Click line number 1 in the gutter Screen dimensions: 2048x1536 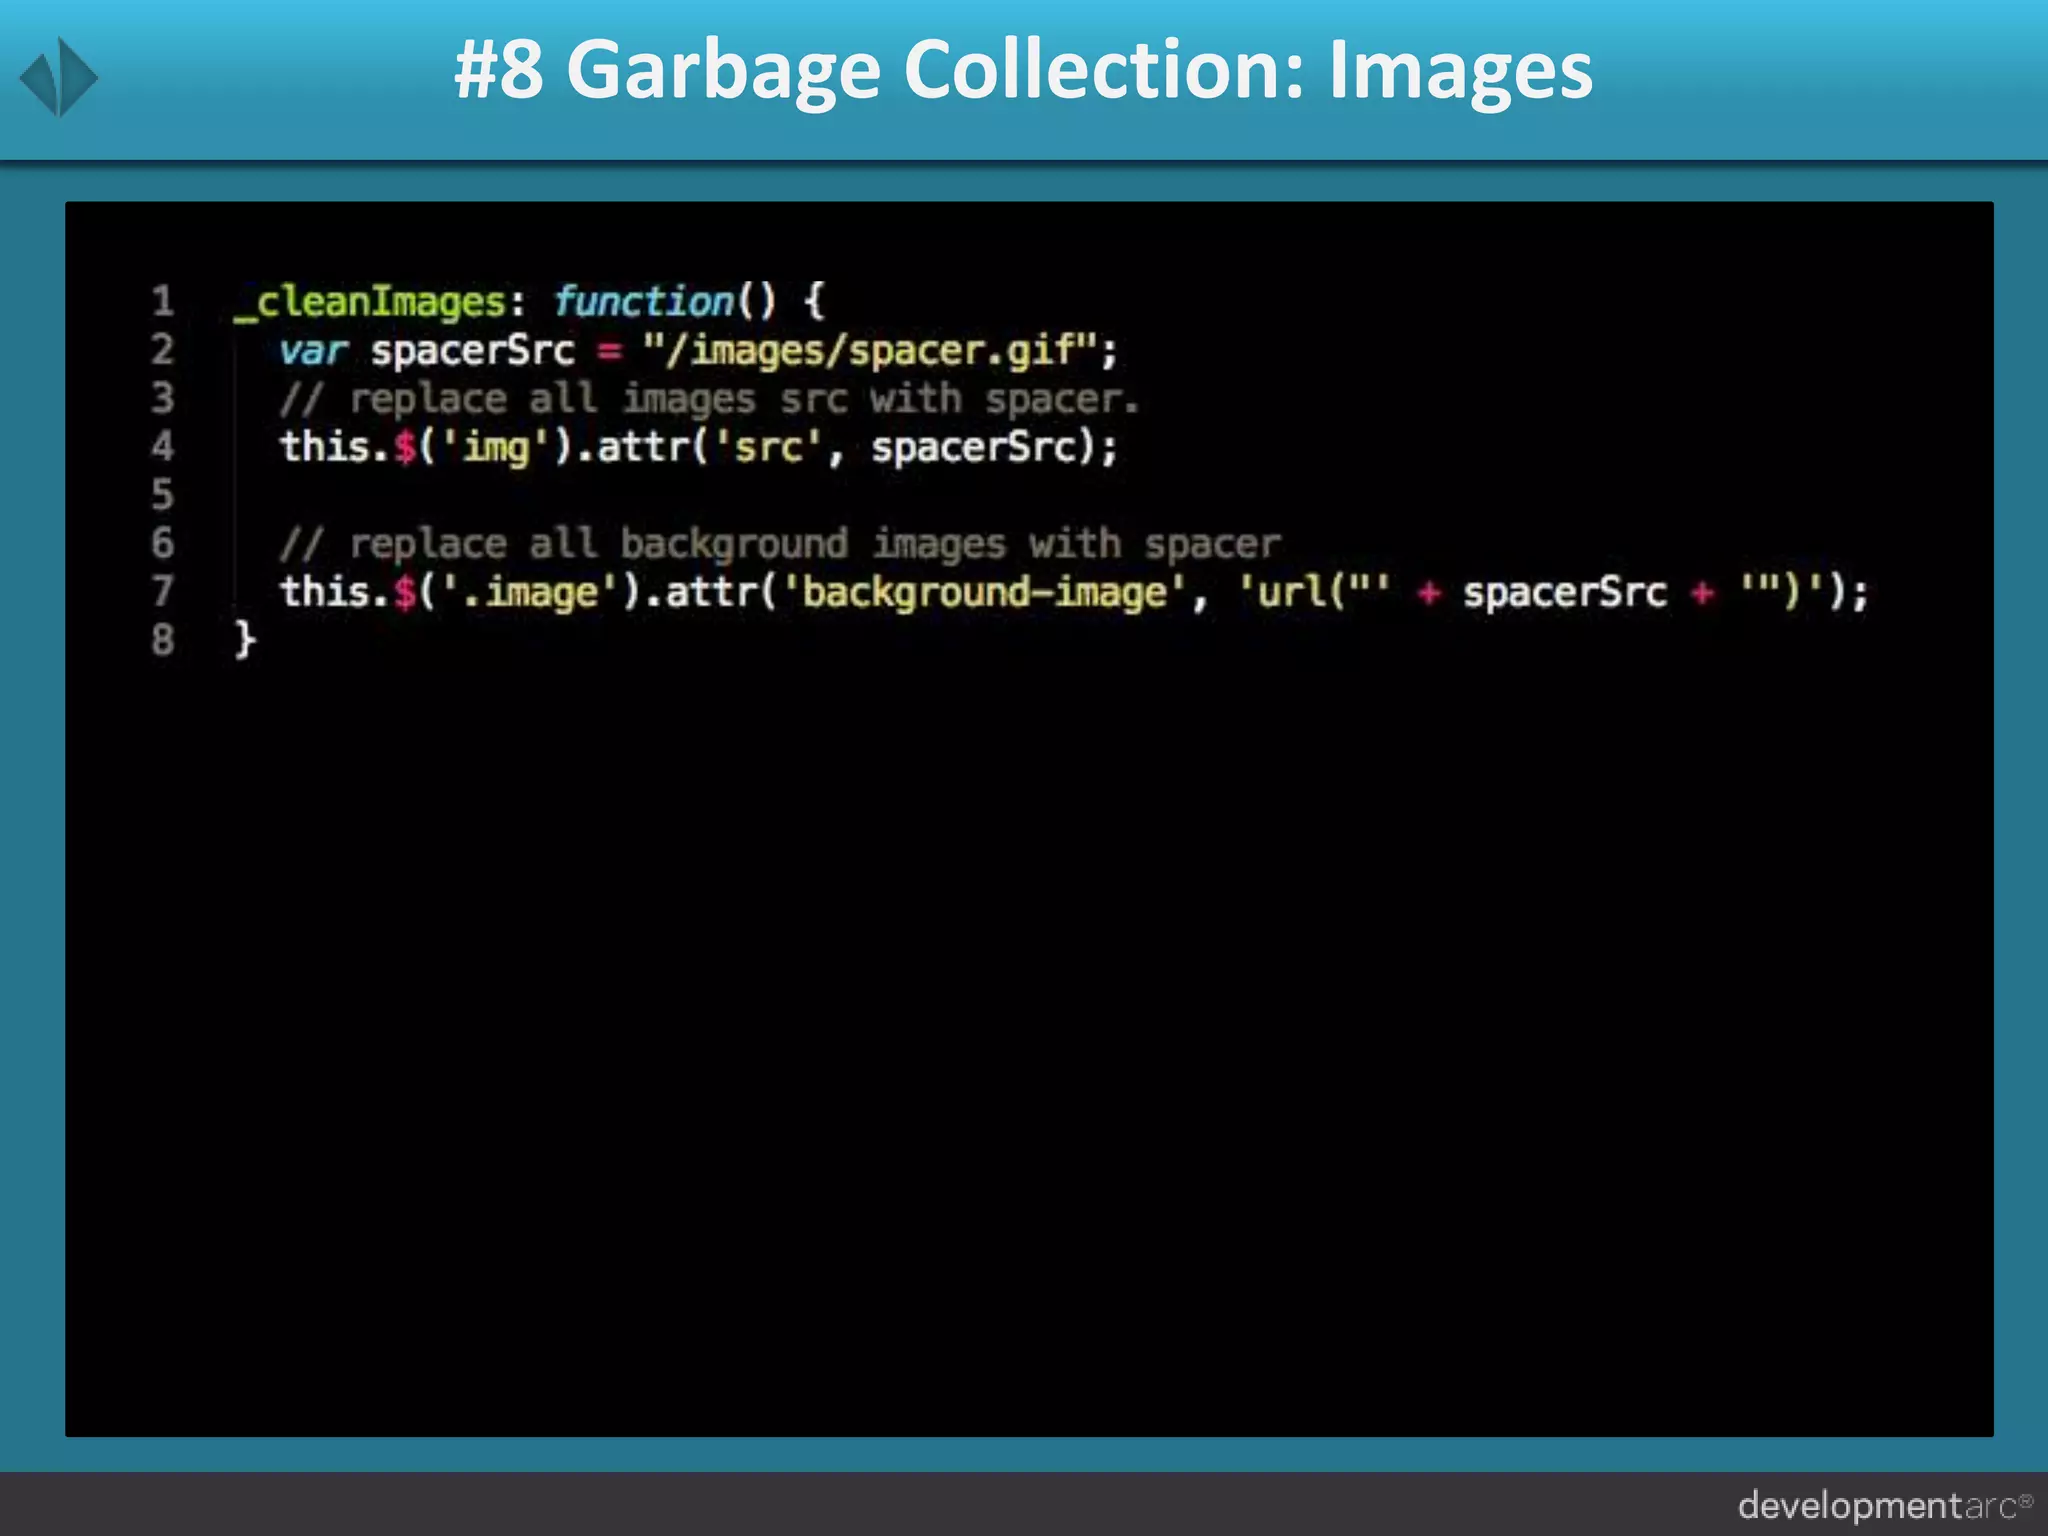coord(163,301)
